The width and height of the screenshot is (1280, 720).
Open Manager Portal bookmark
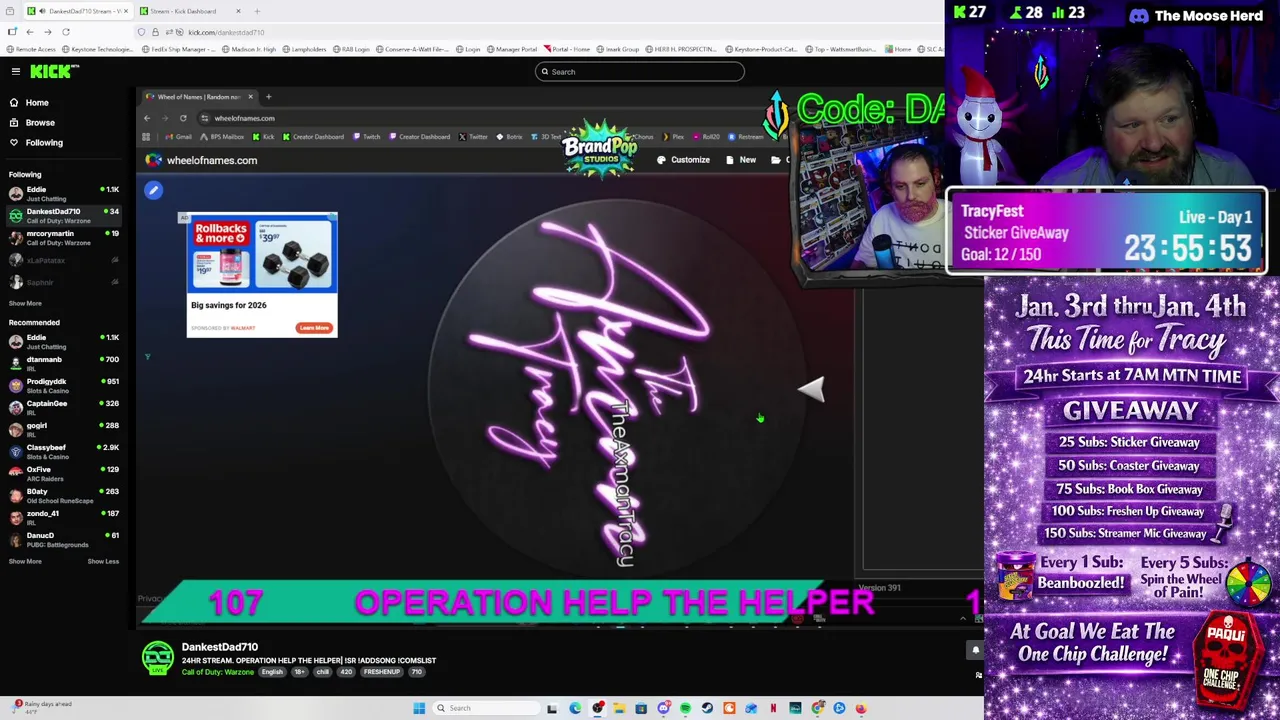coord(512,49)
